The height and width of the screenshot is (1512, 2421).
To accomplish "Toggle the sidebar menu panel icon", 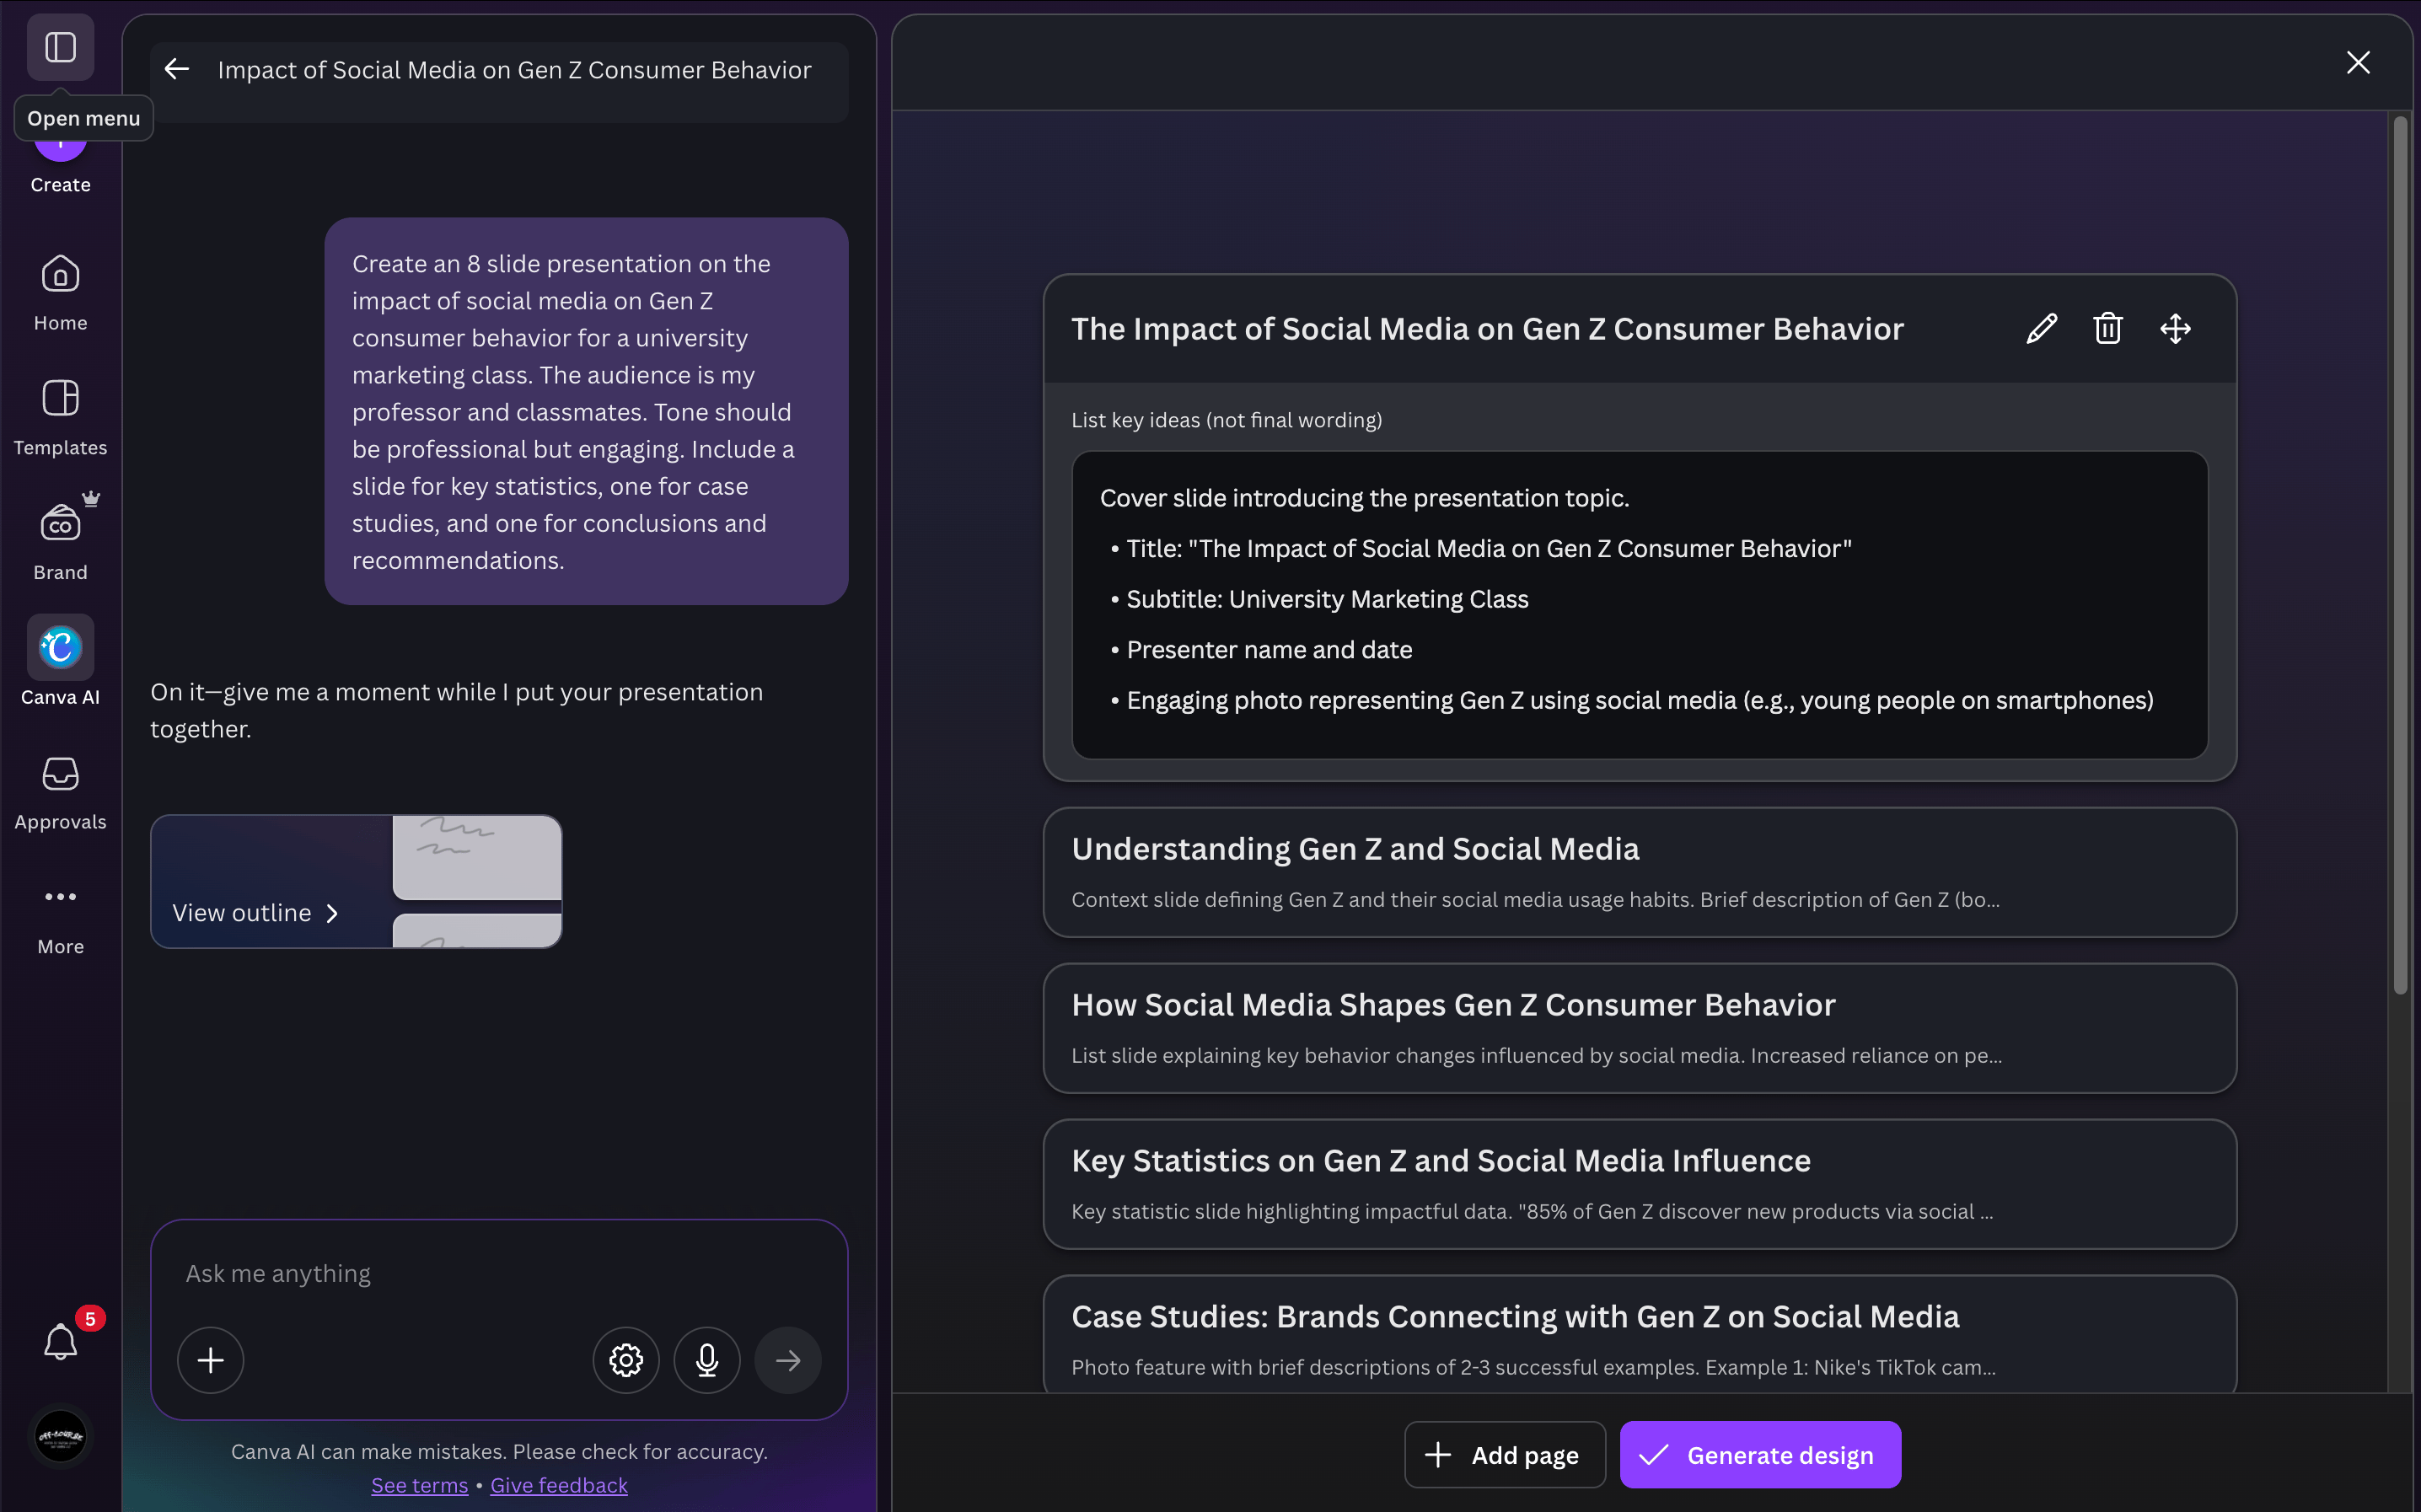I will (60, 47).
